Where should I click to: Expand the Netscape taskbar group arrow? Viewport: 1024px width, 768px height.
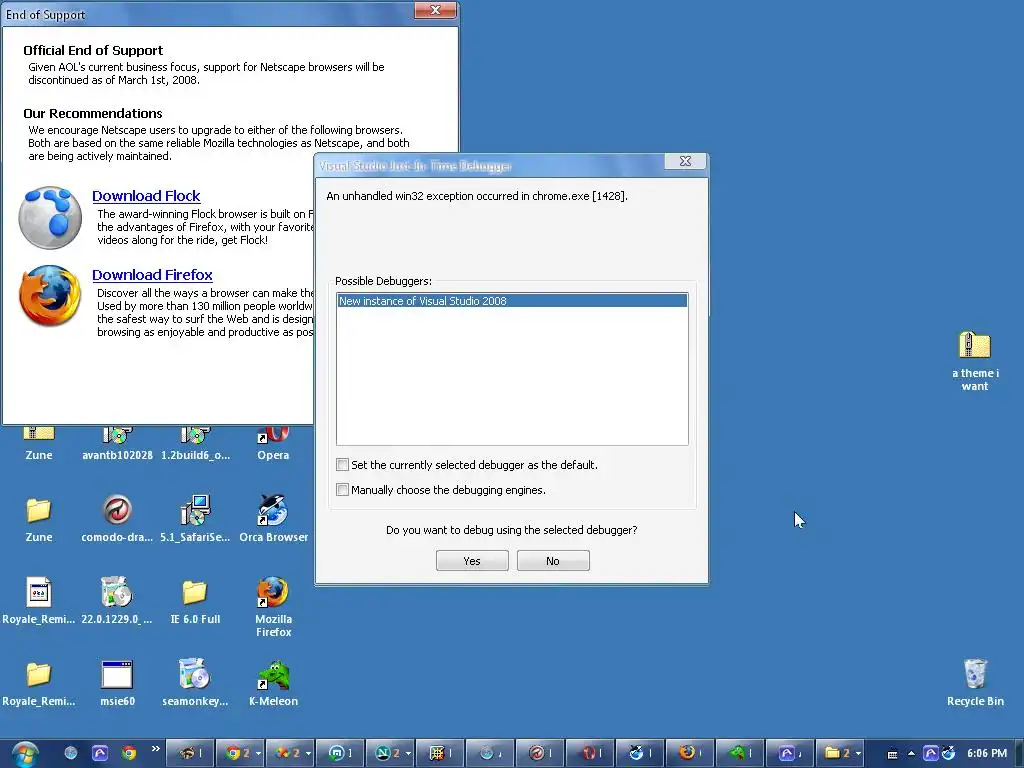pos(408,753)
